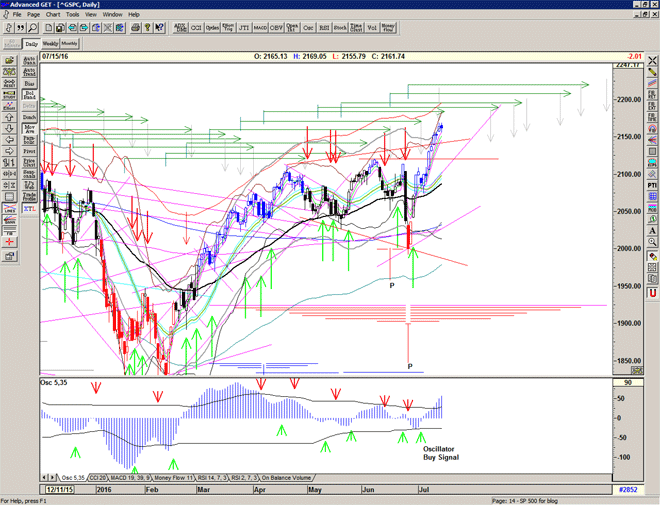Open the Chart menu
This screenshot has width=660, height=505.
click(52, 15)
